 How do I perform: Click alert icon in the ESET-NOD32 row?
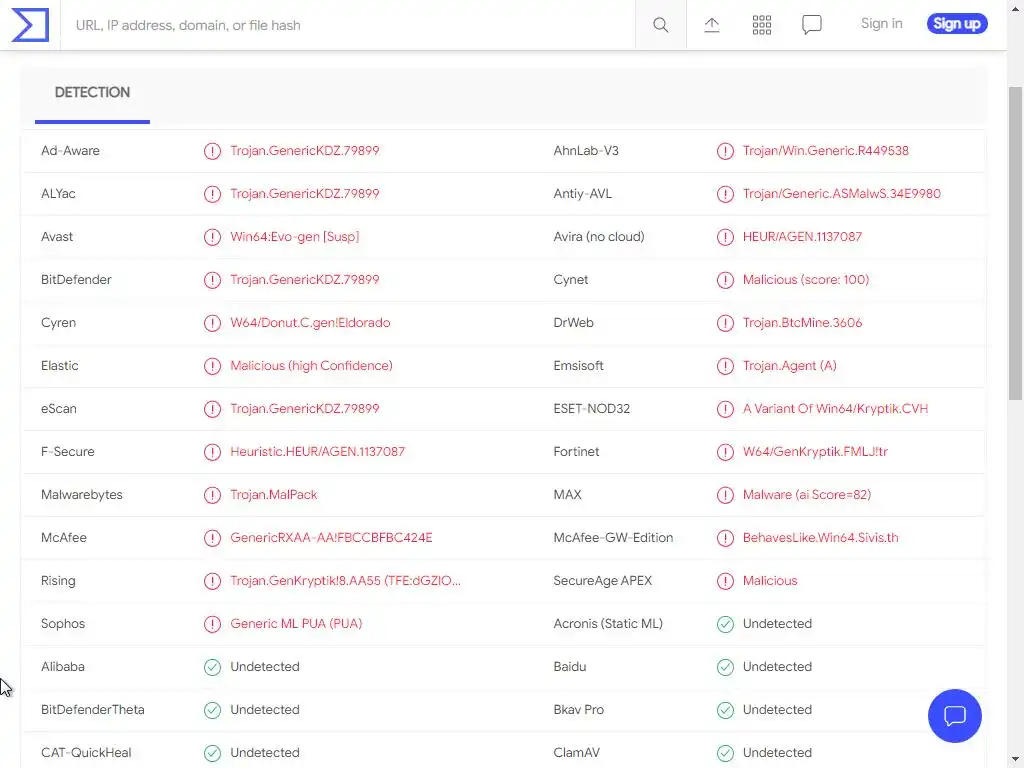click(725, 409)
